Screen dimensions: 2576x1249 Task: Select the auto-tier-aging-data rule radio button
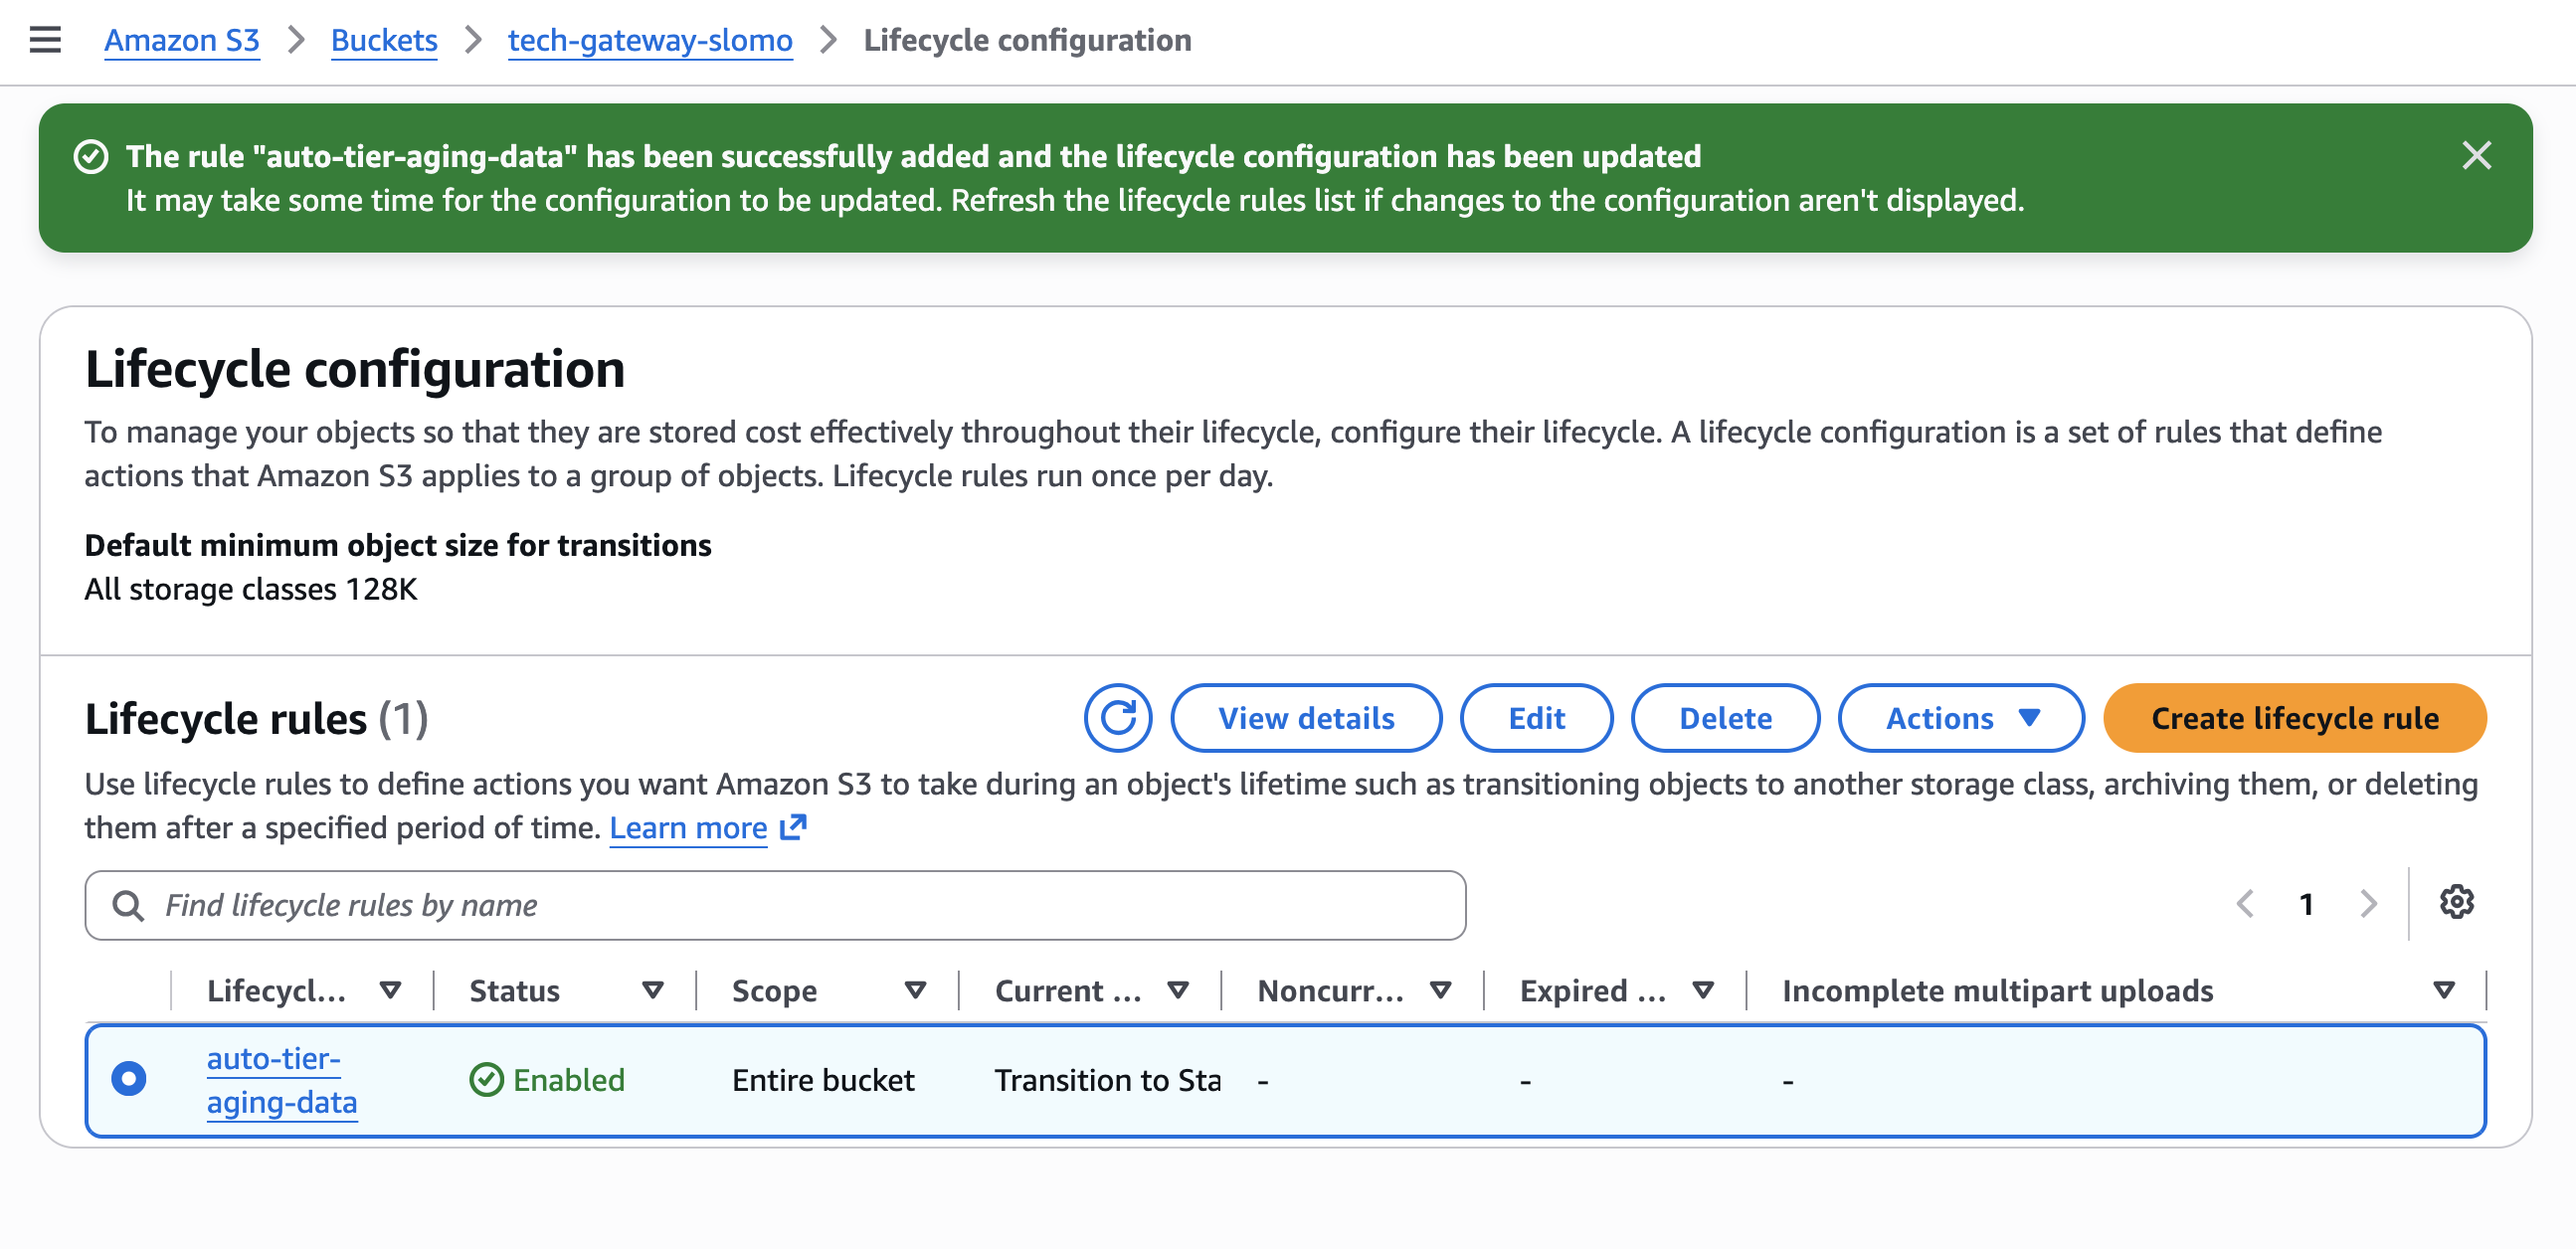pos(129,1079)
